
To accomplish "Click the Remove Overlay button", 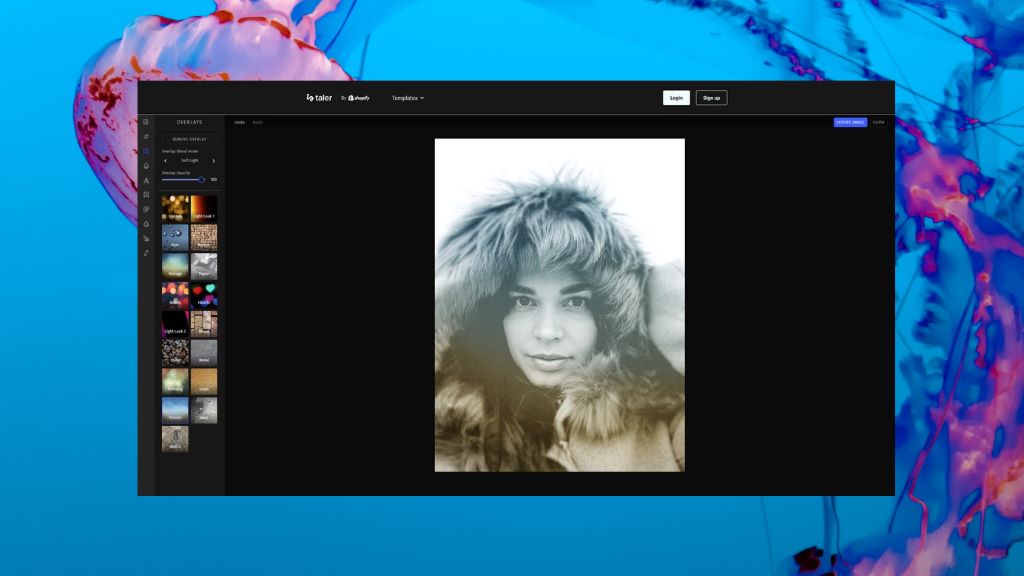I will [189, 139].
